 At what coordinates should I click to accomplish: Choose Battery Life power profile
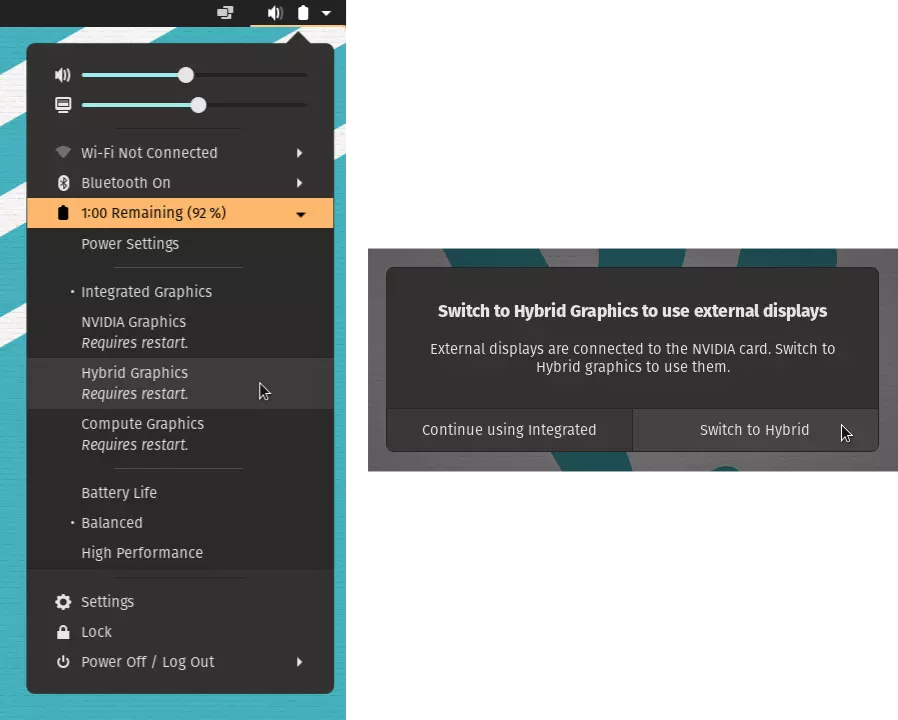click(x=180, y=493)
